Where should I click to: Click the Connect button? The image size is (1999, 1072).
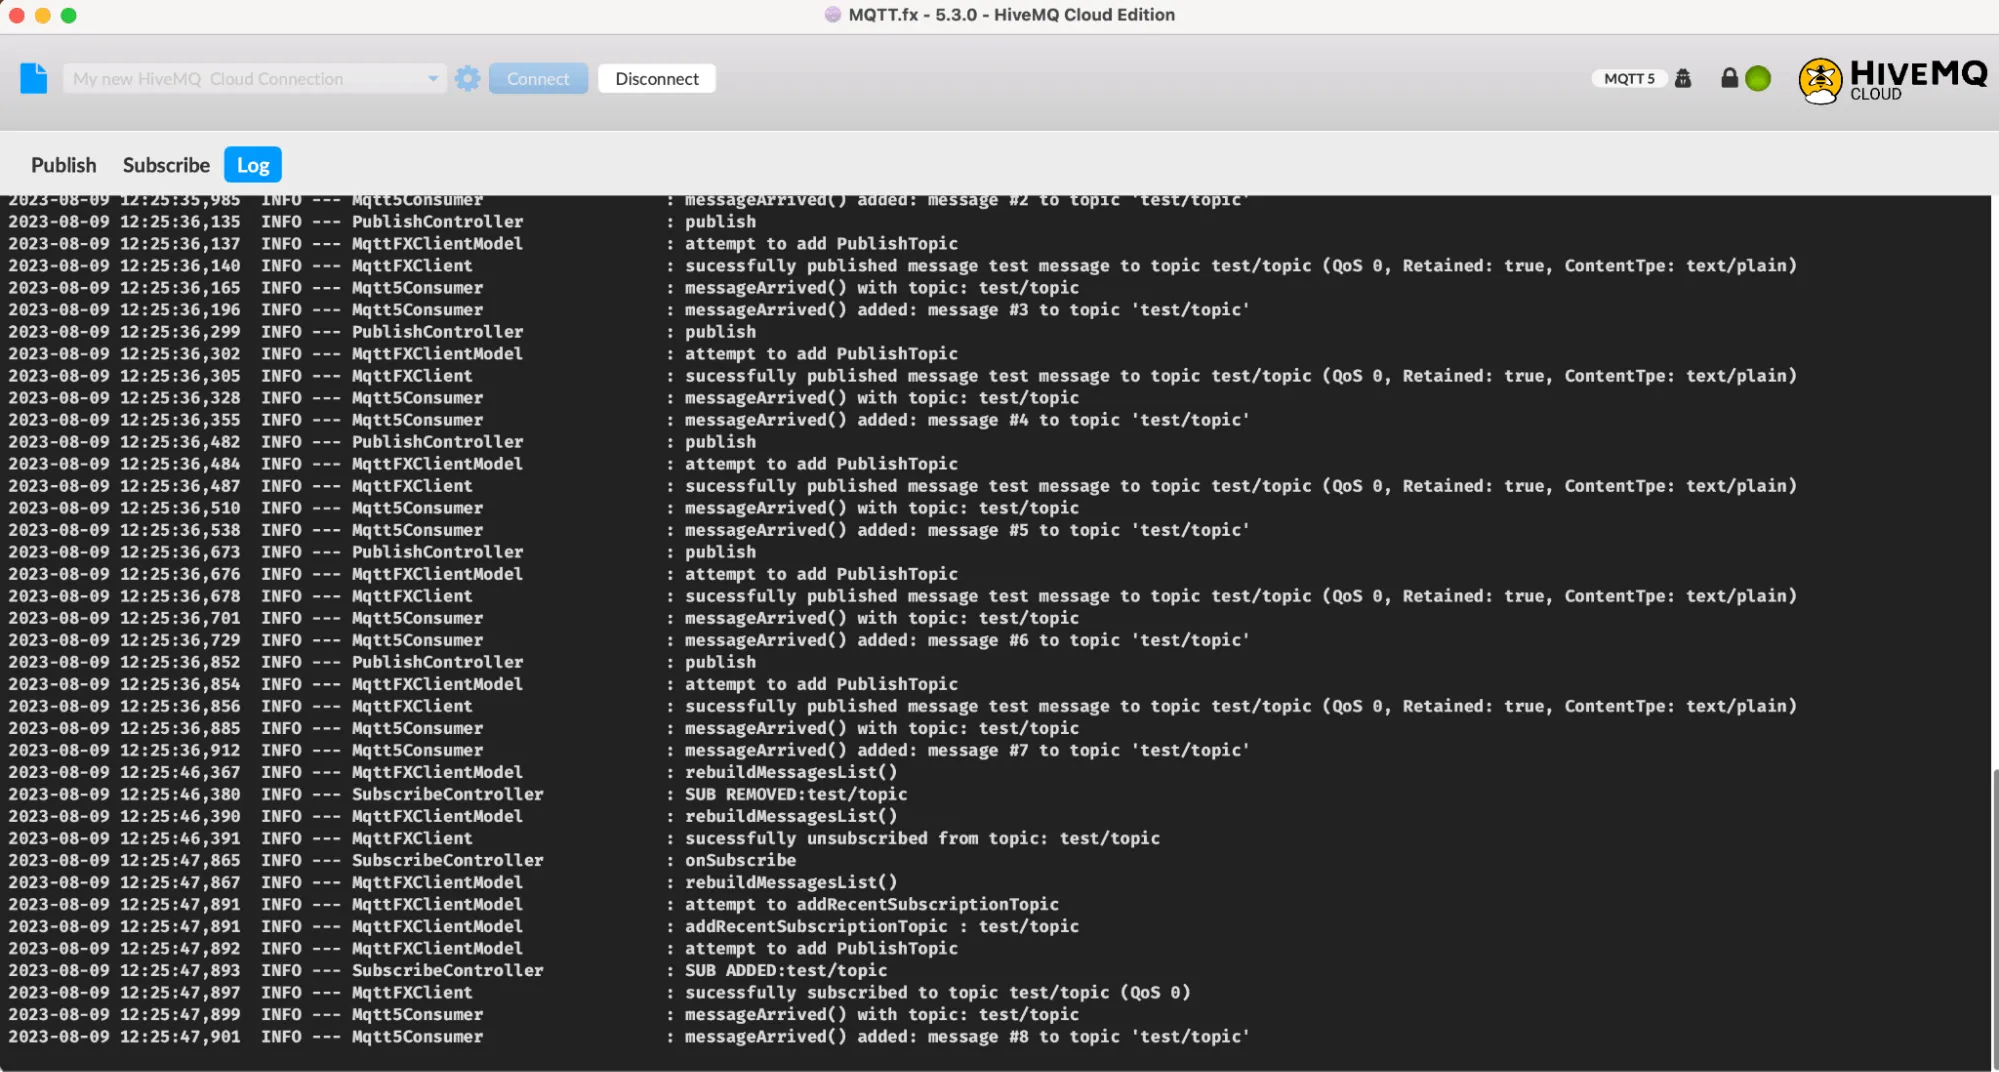click(x=538, y=78)
